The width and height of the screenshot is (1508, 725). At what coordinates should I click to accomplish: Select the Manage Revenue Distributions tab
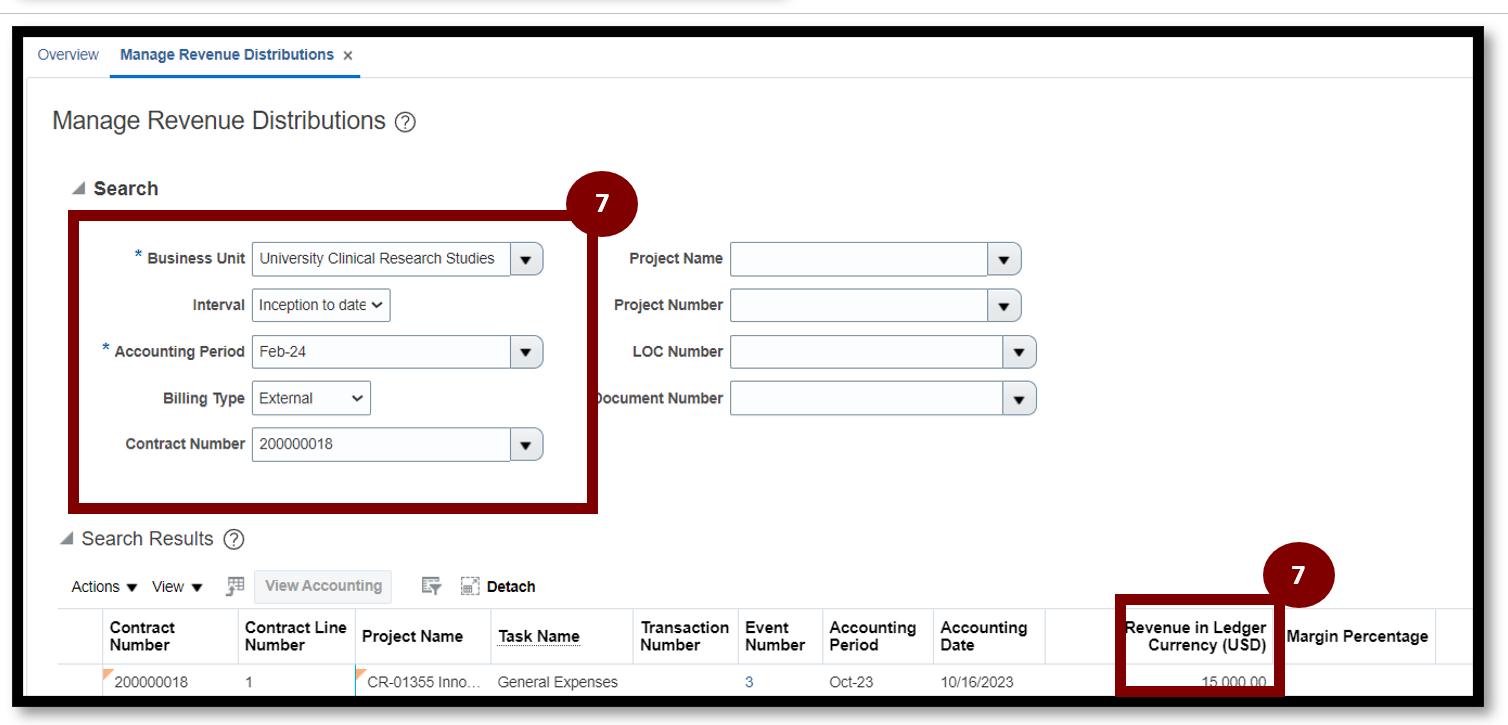(227, 55)
